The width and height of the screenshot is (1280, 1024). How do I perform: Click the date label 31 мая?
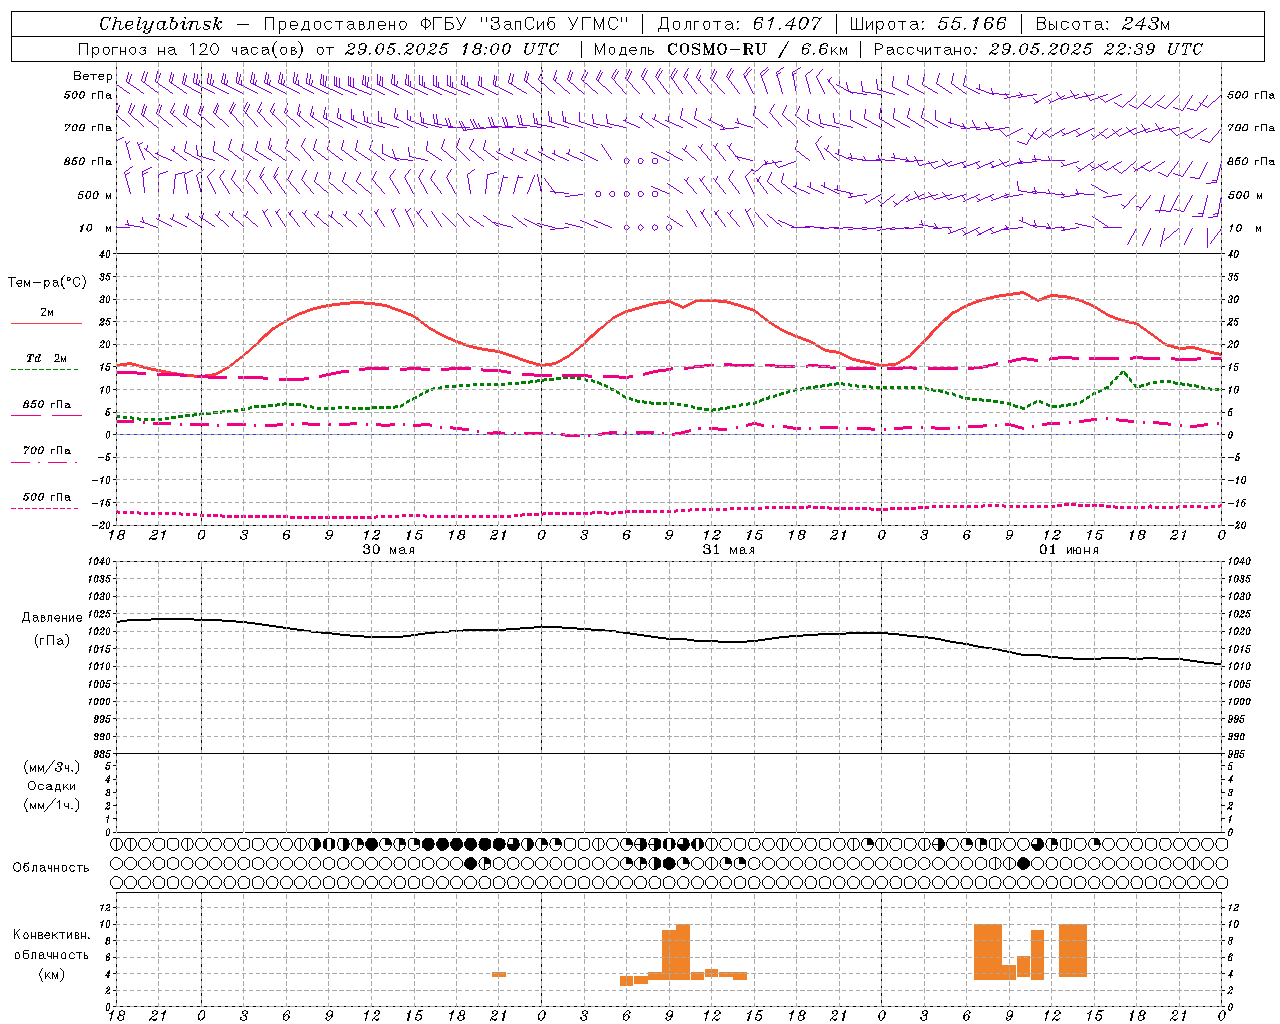point(728,550)
